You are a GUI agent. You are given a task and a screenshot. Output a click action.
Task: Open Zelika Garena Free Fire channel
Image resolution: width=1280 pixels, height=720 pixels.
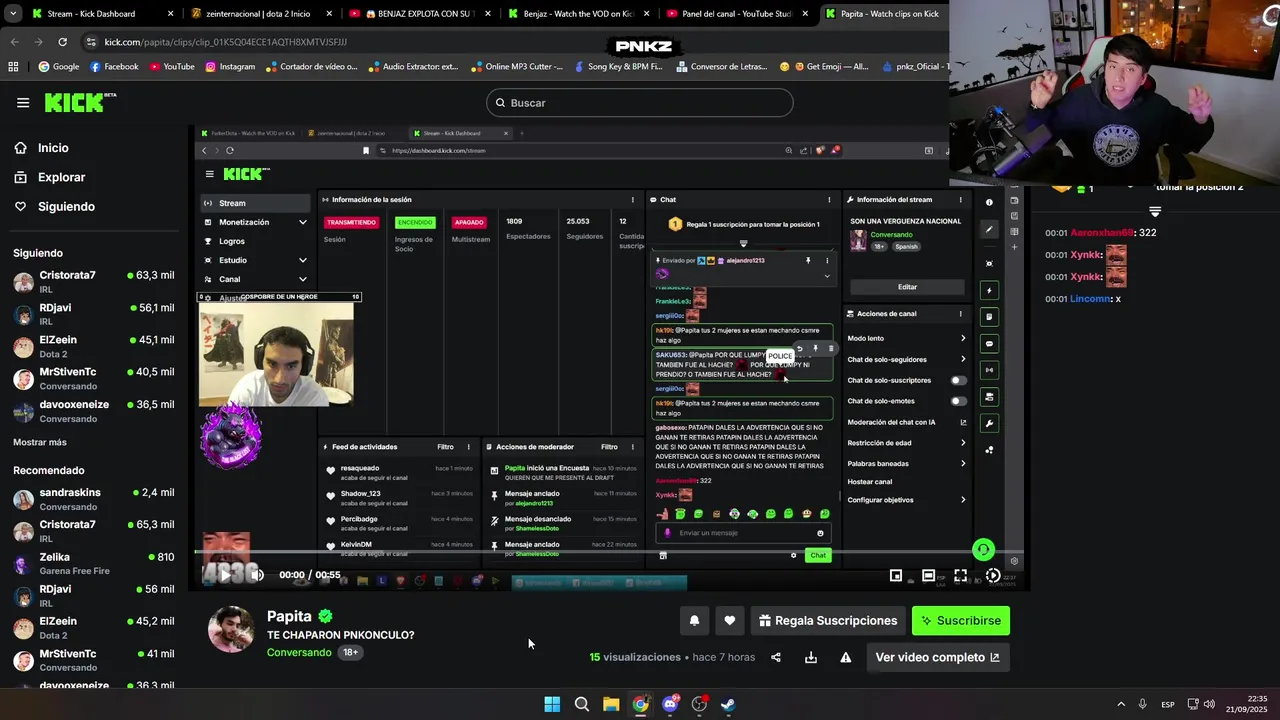tap(94, 564)
